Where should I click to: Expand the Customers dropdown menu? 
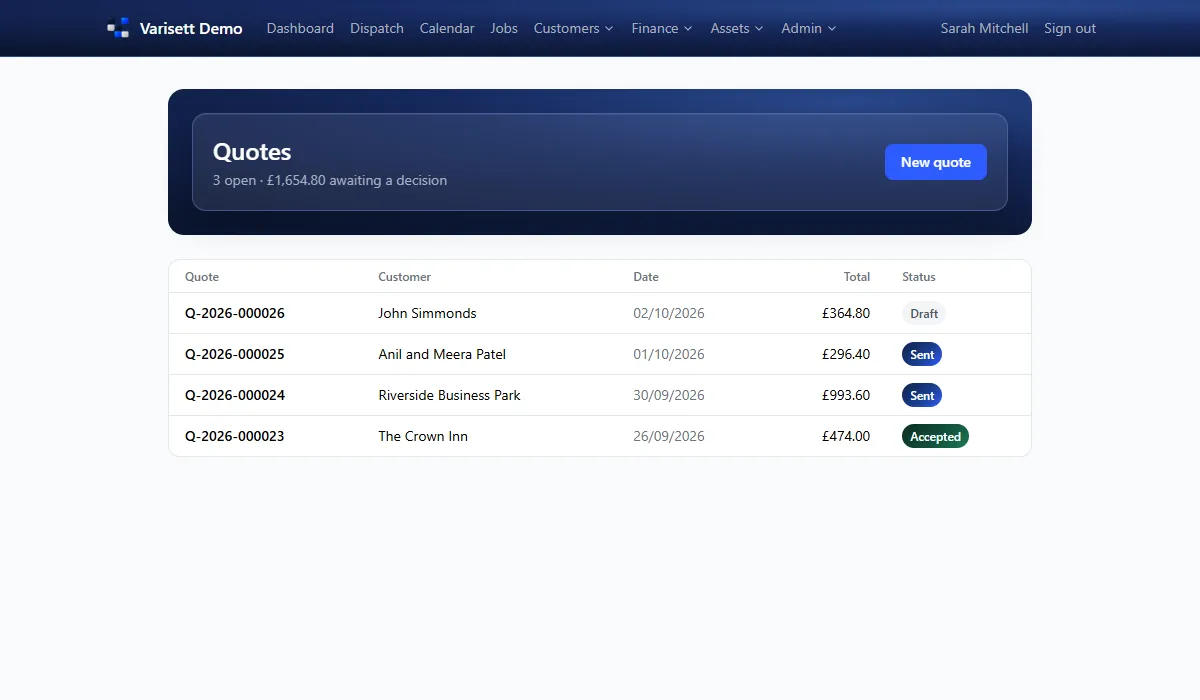tap(574, 28)
